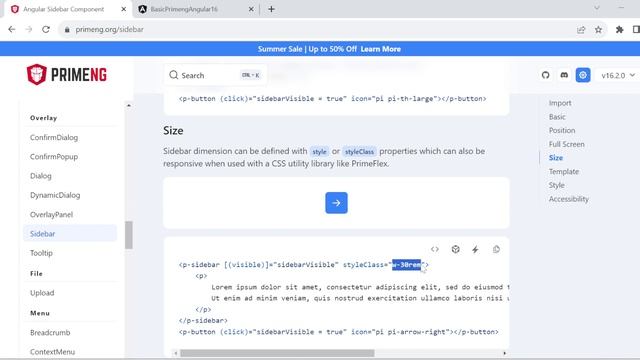Jump to Full Screen section
Viewport: 640px width, 360px height.
point(567,144)
